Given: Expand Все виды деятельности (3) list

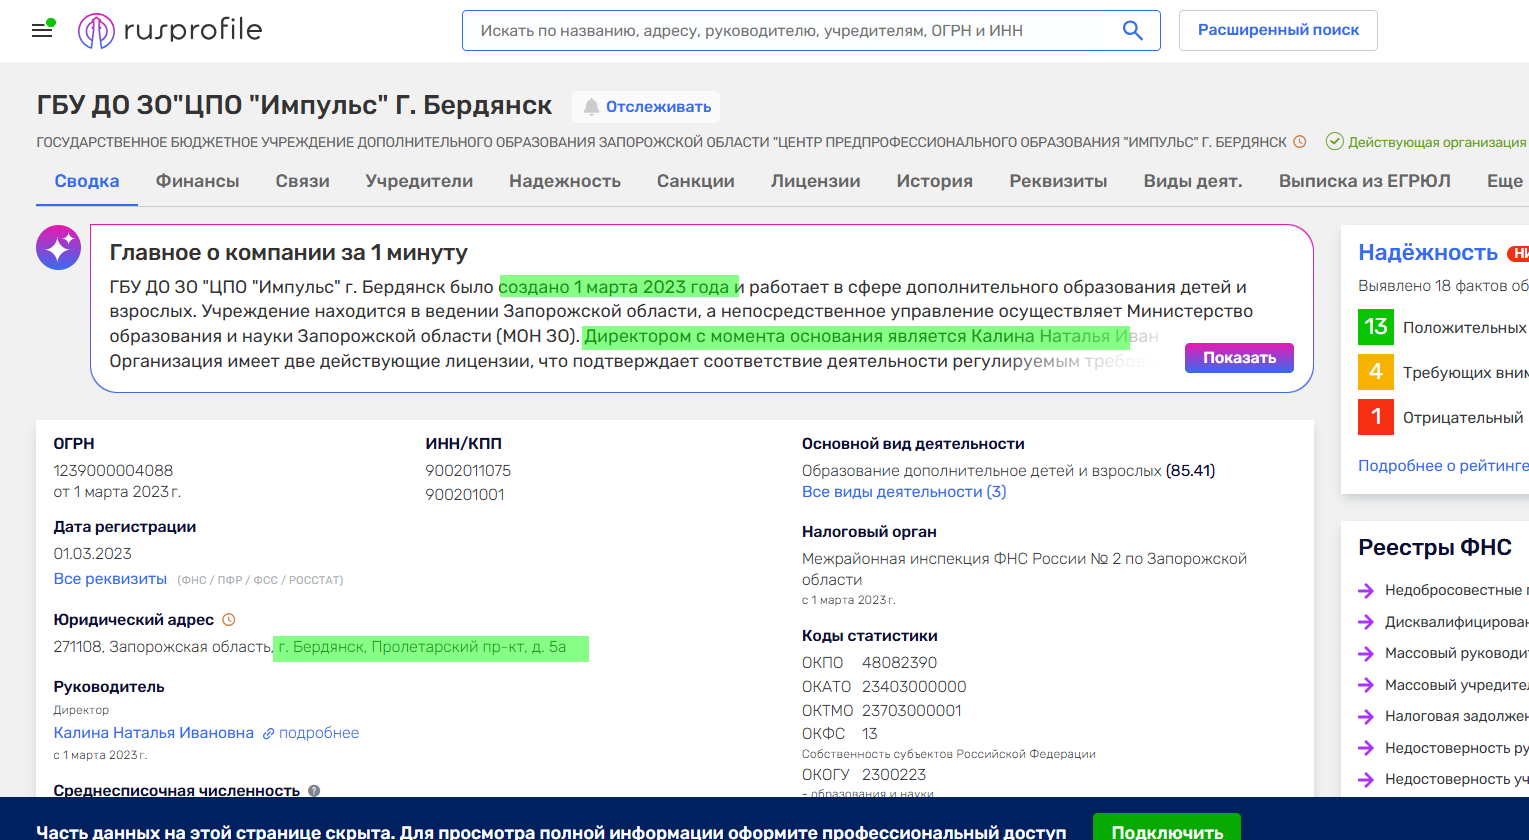Looking at the screenshot, I should (904, 492).
